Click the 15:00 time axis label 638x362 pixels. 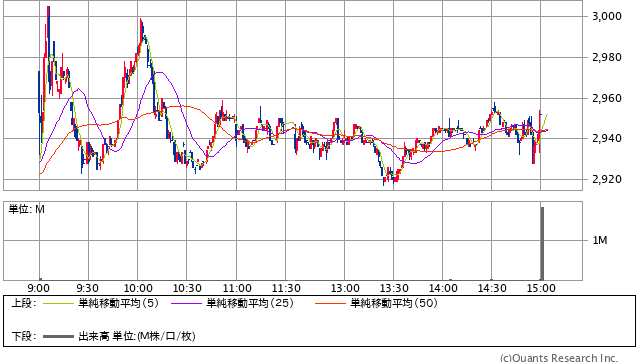(x=541, y=288)
